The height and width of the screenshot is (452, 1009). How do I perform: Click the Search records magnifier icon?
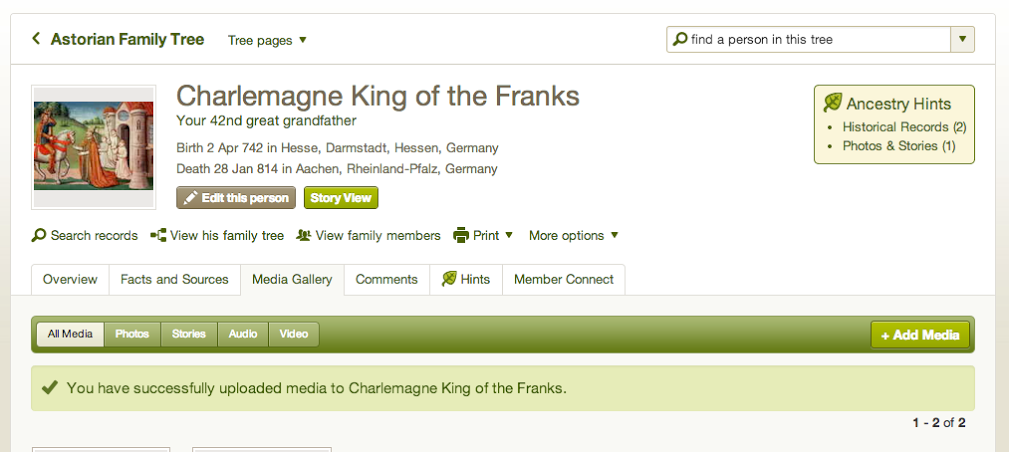[x=39, y=236]
